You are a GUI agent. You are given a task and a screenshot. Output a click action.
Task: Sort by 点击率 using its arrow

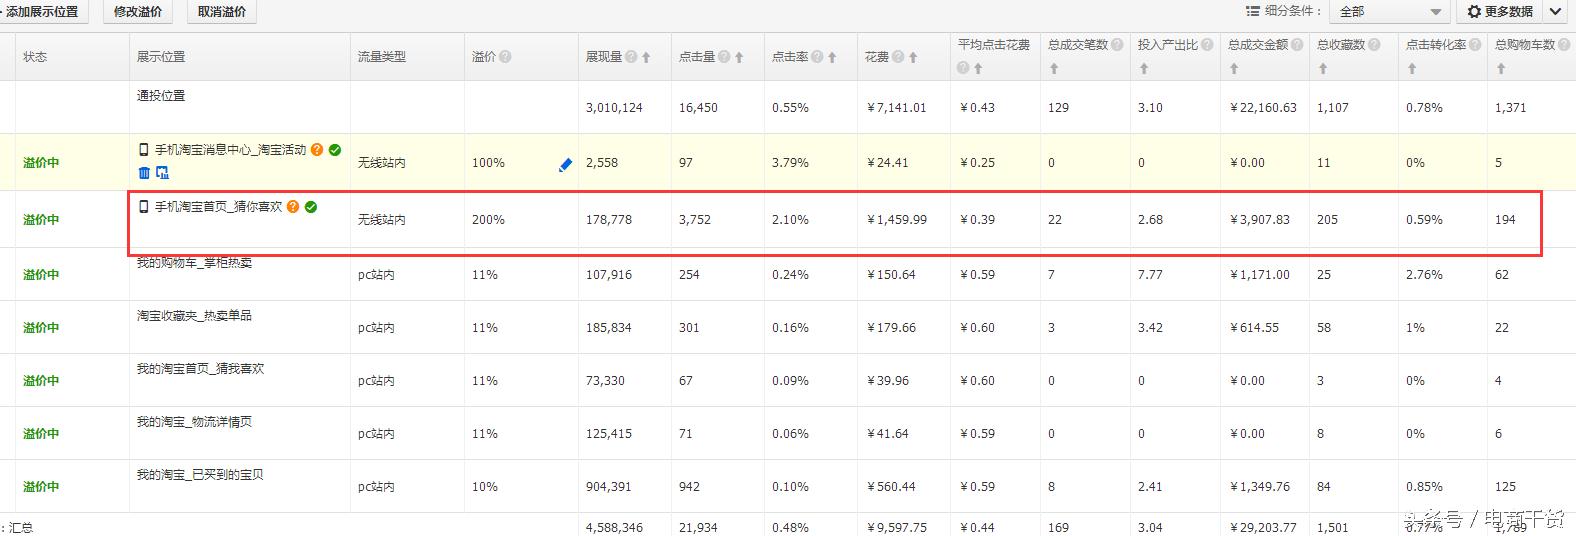click(832, 57)
